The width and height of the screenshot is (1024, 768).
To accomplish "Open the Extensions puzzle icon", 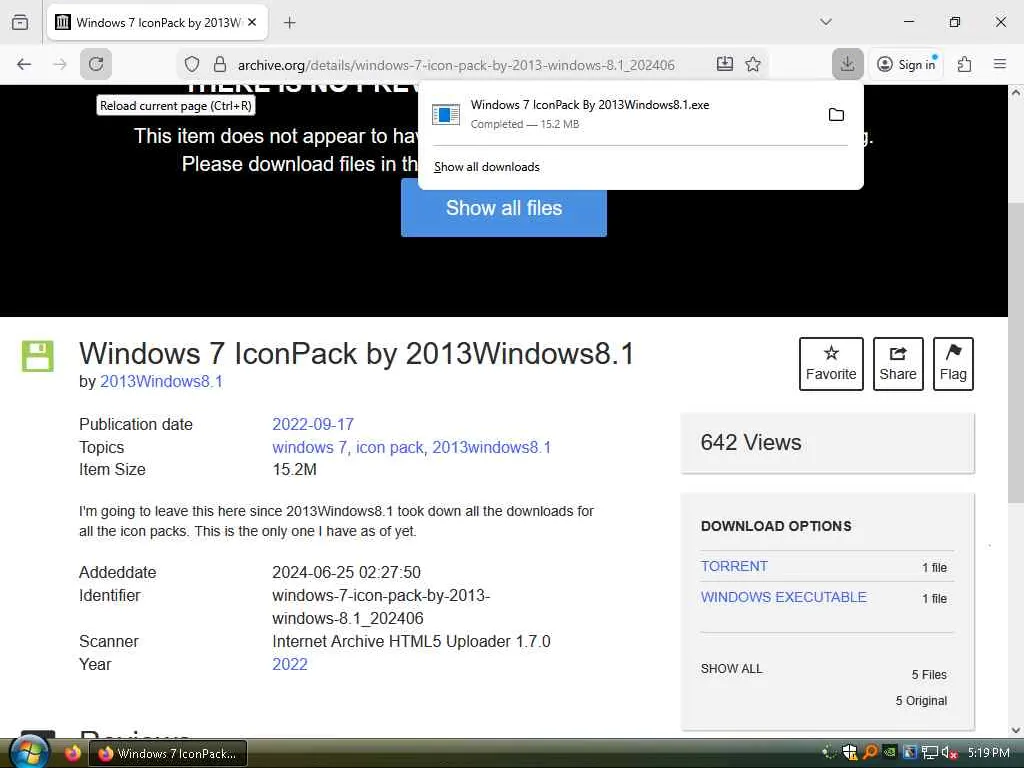I will pos(964,64).
